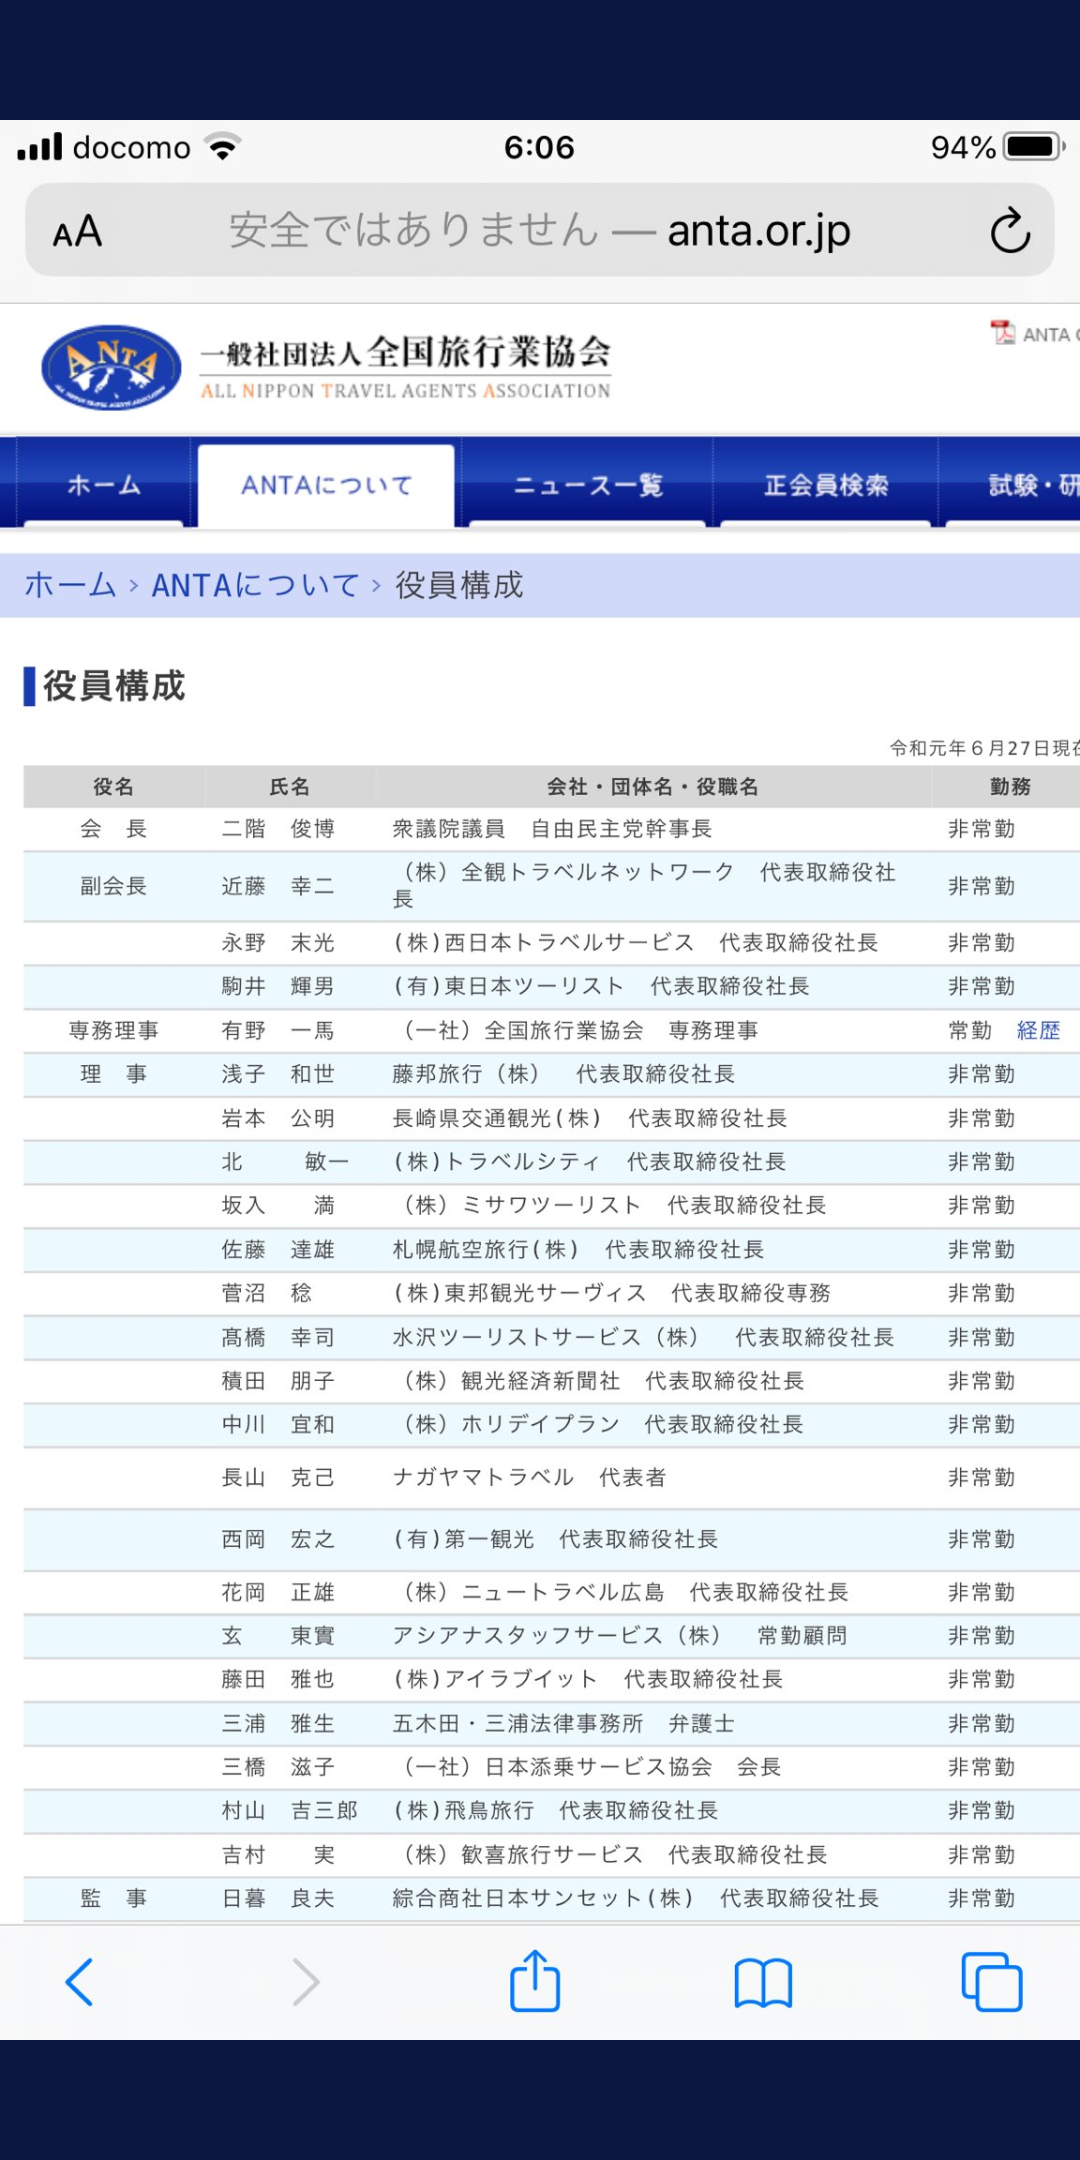Select the name 髙橋 幸司
Image resolution: width=1080 pixels, height=2160 pixels.
coord(278,1337)
